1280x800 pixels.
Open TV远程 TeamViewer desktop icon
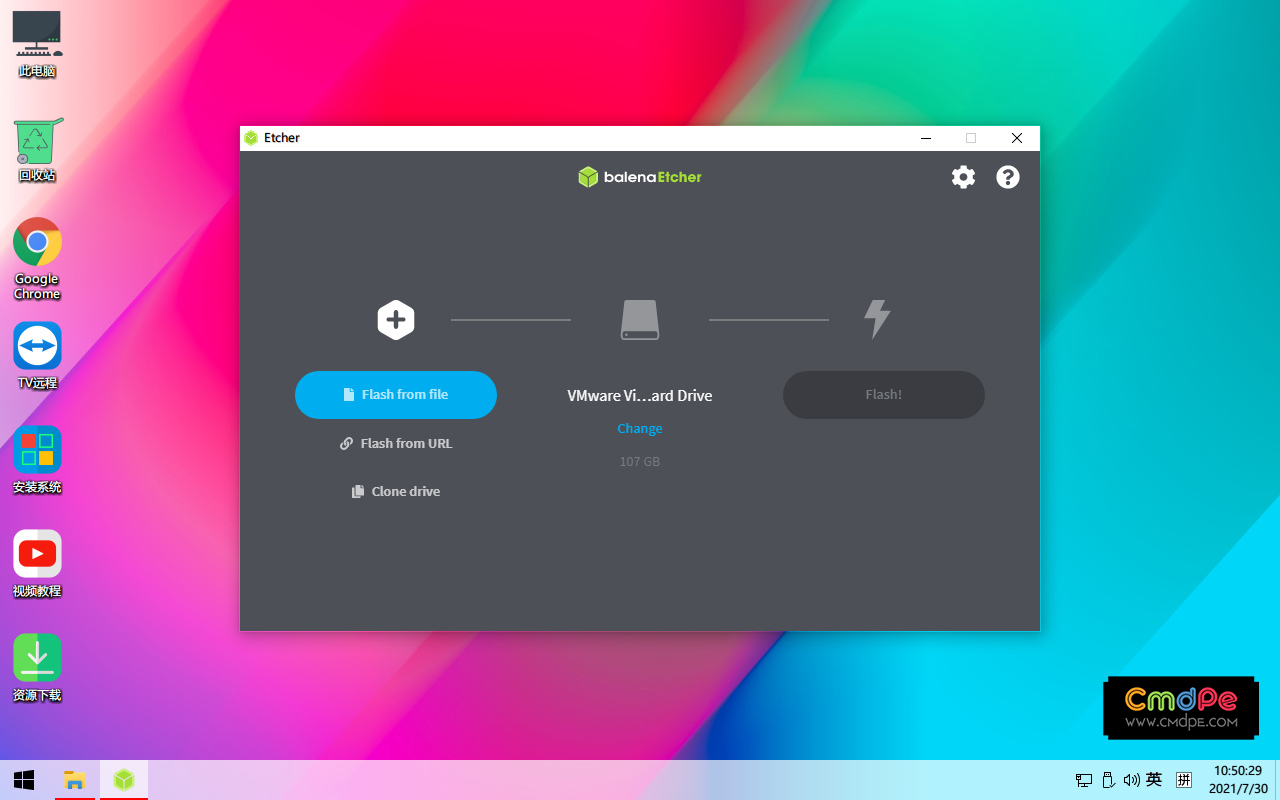tap(37, 355)
